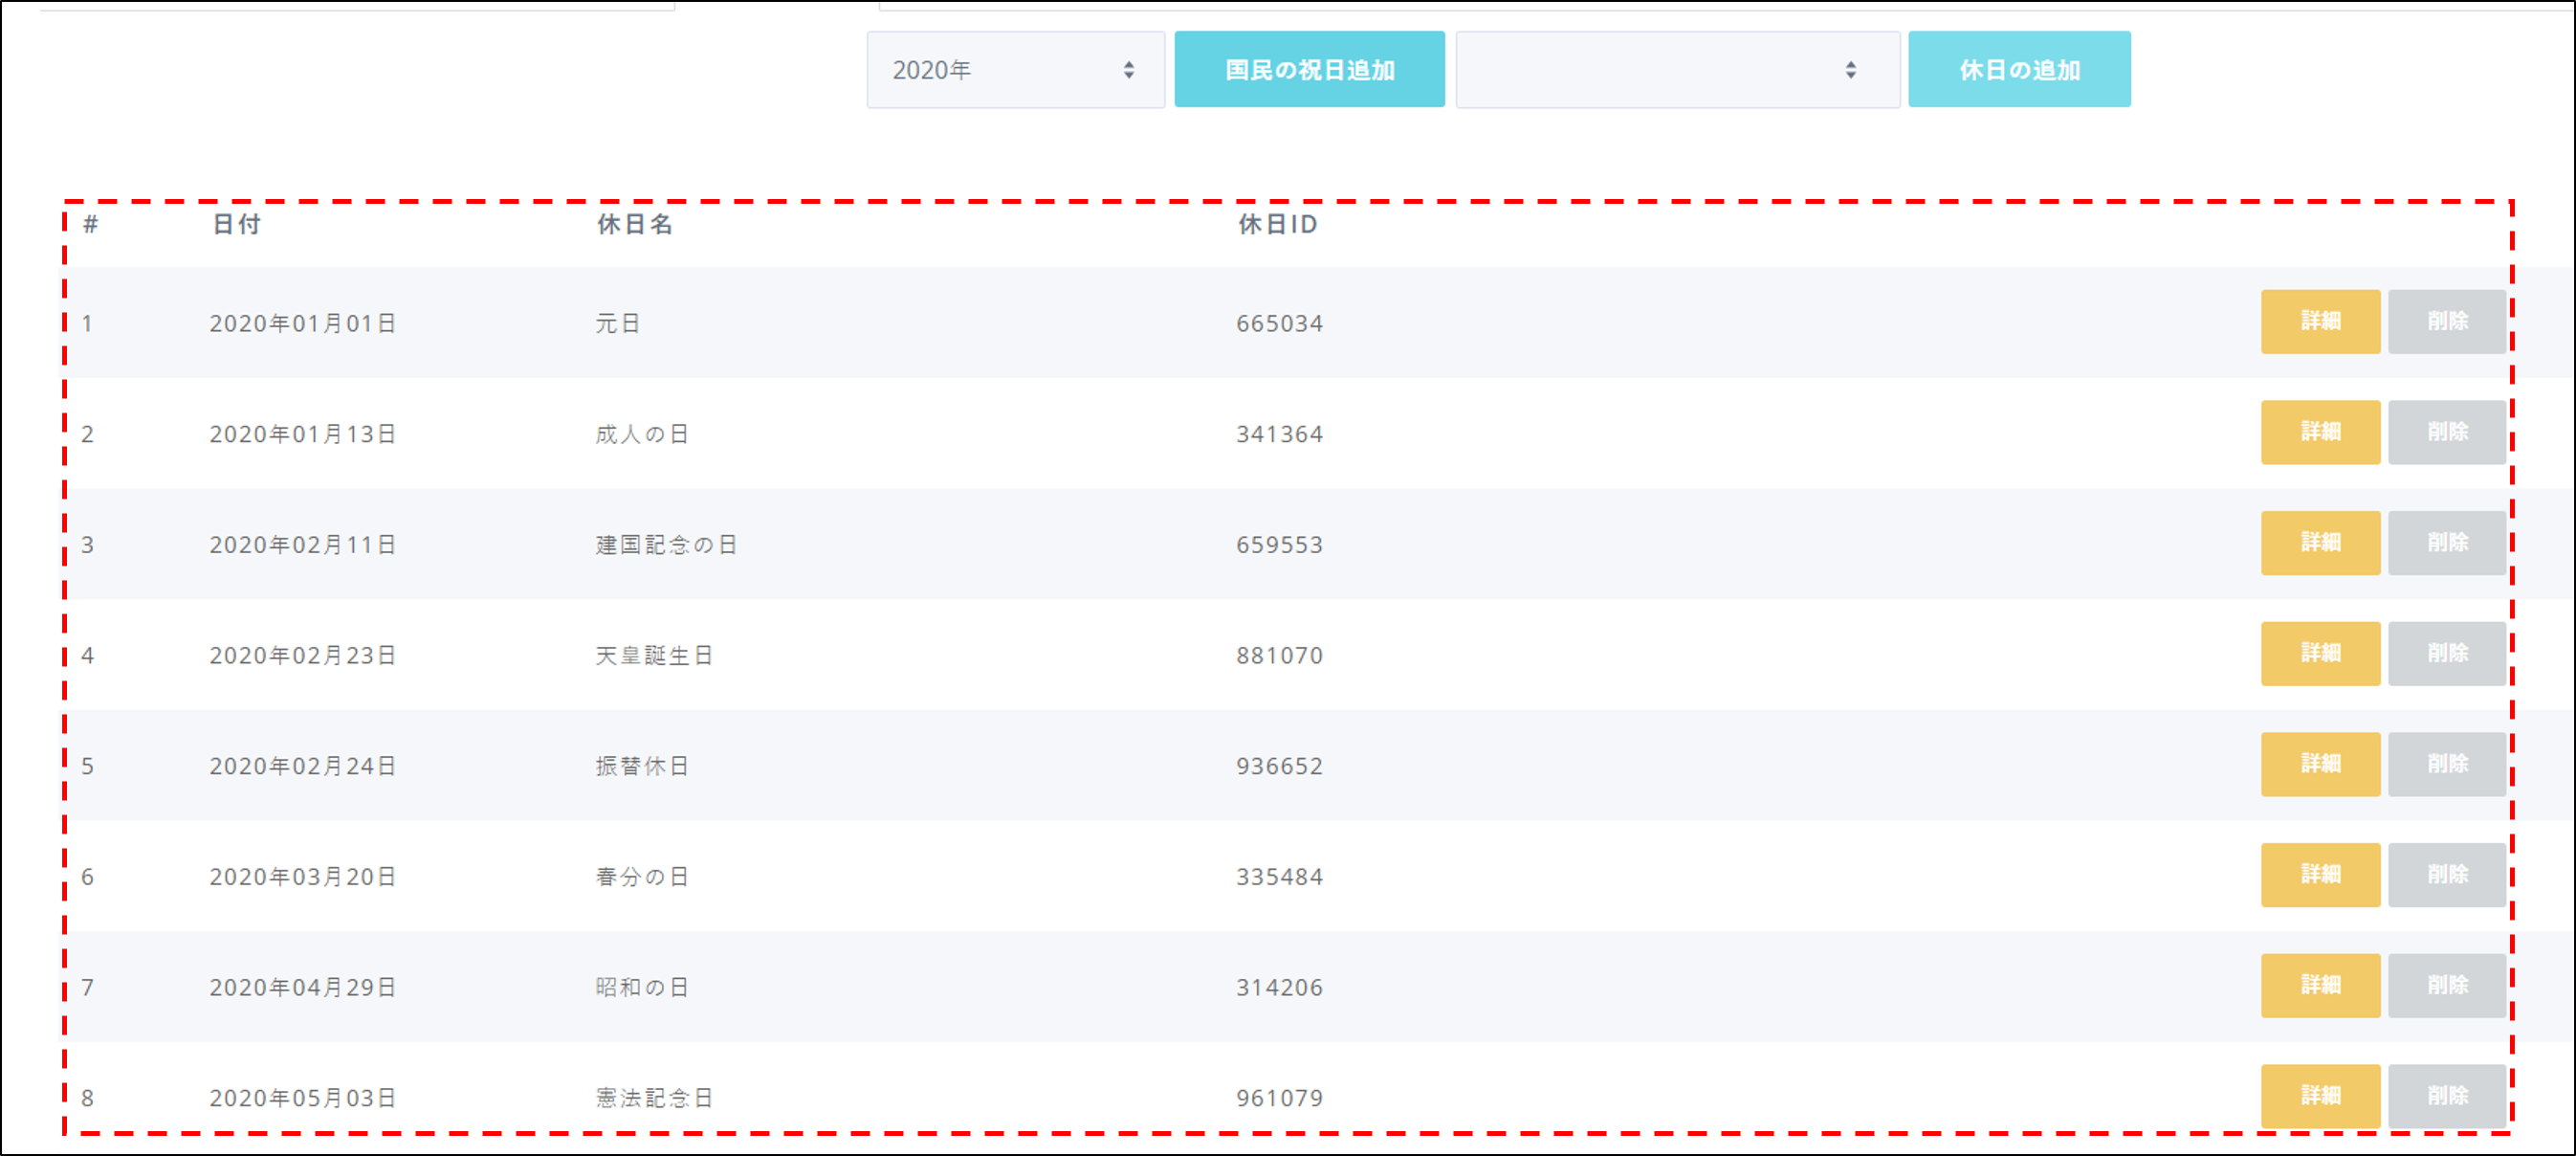The image size is (2576, 1156).
Task: View details of 建国記念の日
Action: click(2319, 543)
